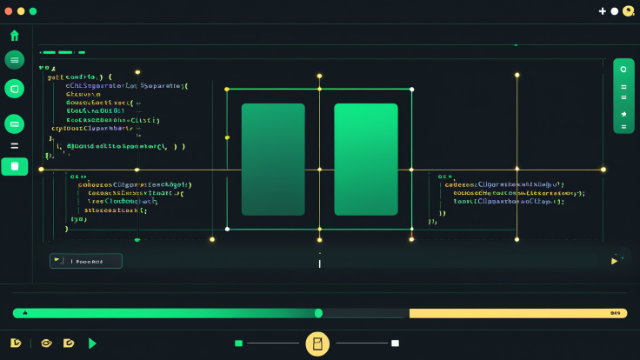Click the card-shaped circle sidebar icon
Image resolution: width=640 pixels, height=360 pixels.
(14, 124)
